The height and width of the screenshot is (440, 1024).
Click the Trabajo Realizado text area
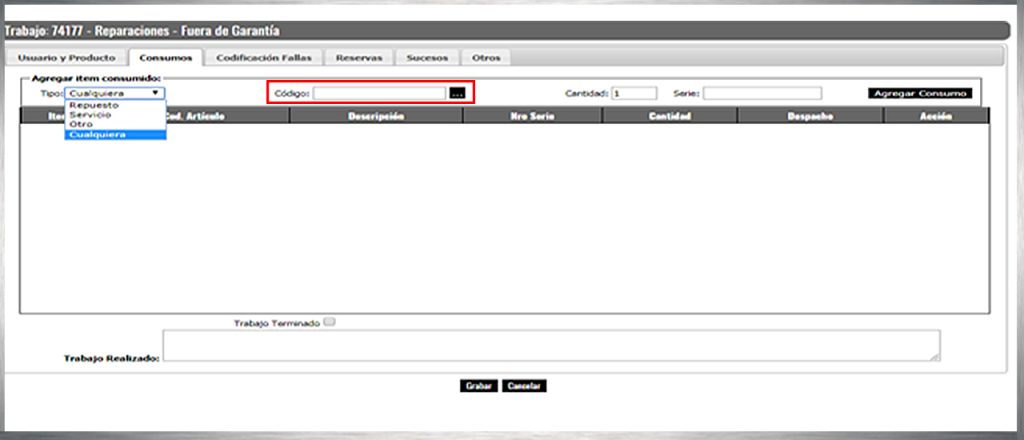551,345
